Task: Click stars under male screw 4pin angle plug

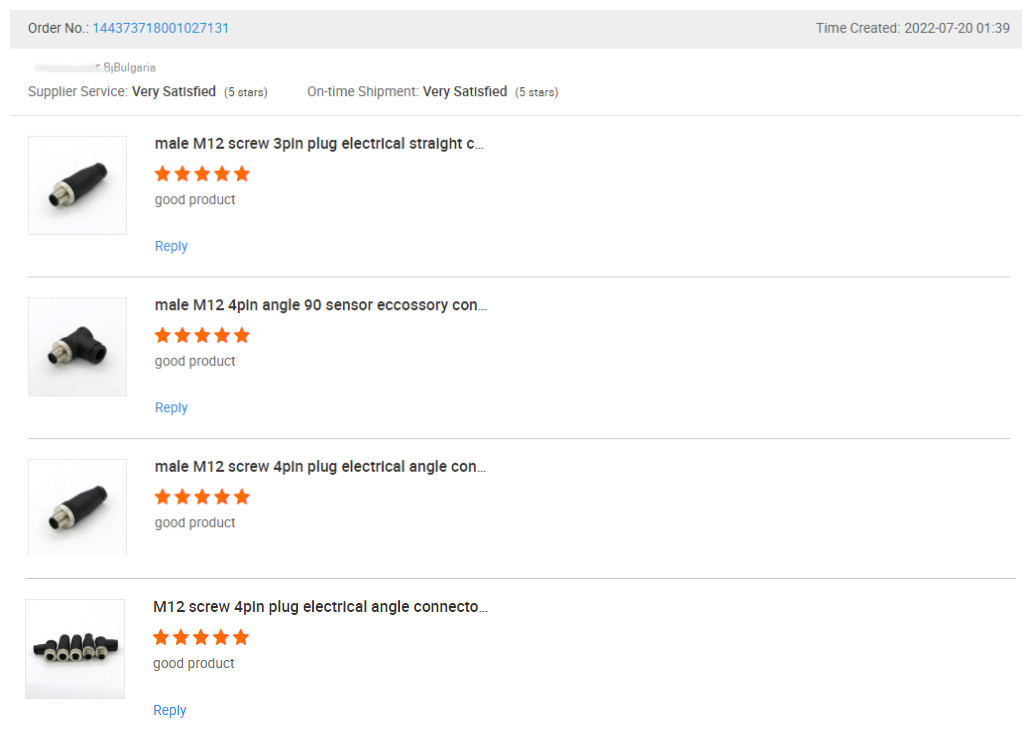Action: click(202, 497)
